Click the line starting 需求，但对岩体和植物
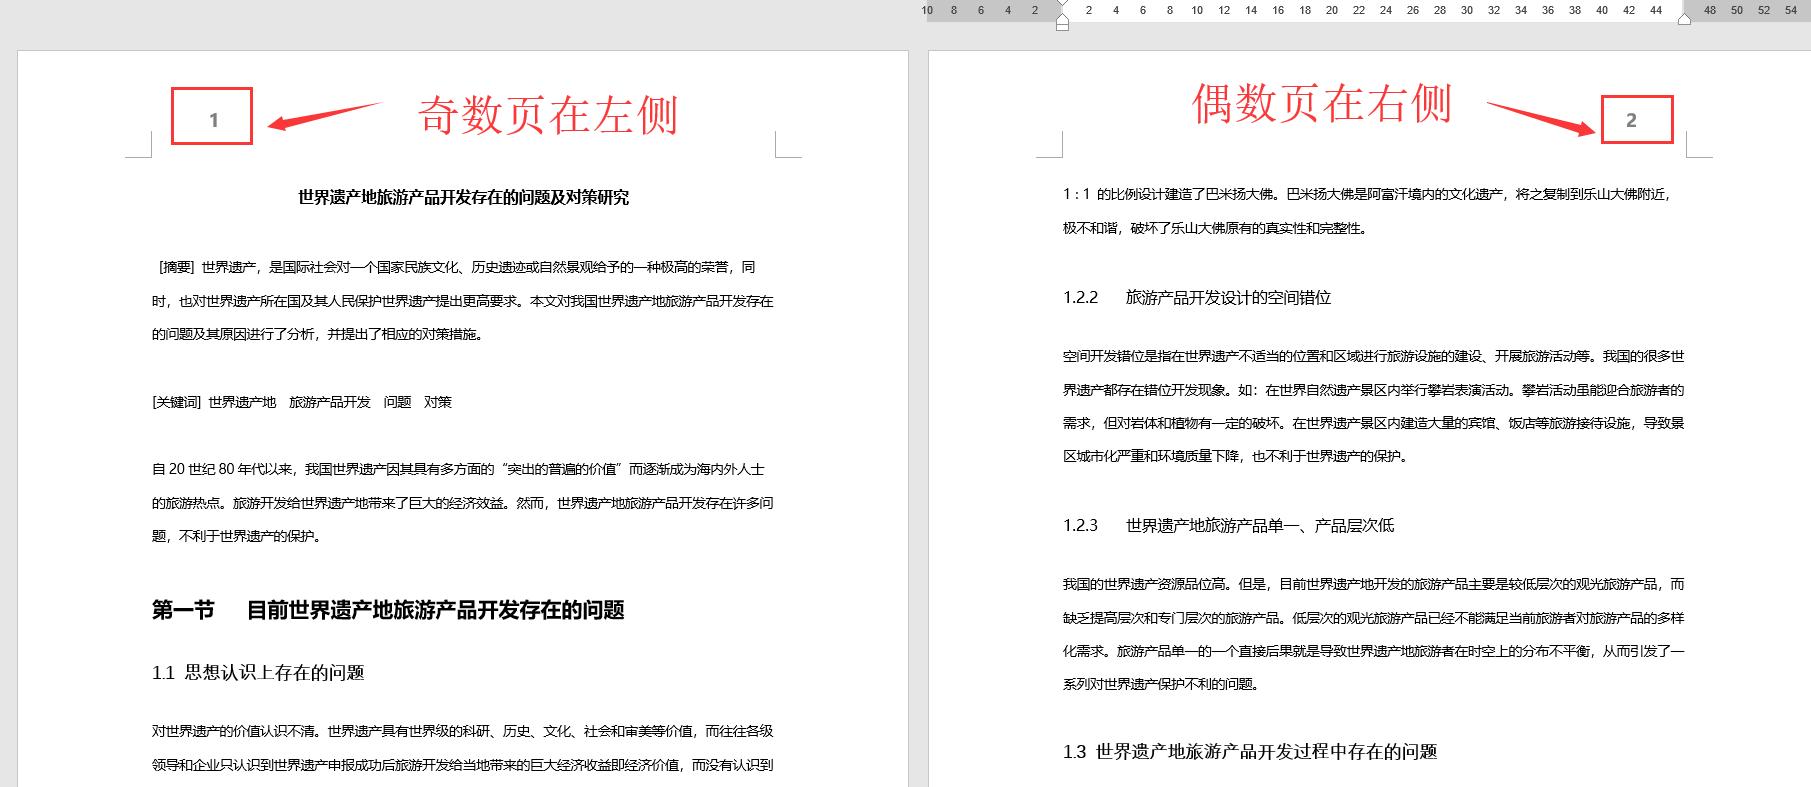This screenshot has height=787, width=1811. 1373,423
